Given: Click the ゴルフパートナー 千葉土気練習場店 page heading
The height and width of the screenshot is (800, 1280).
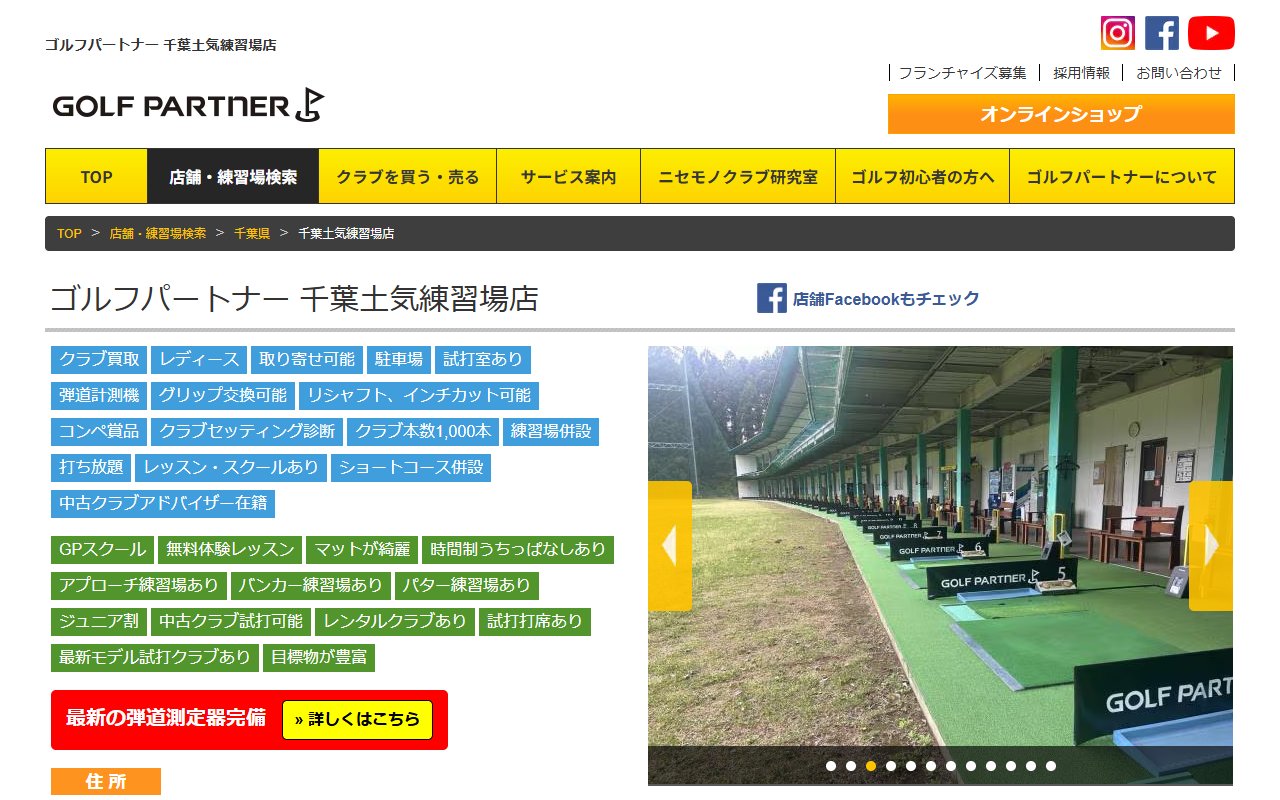Looking at the screenshot, I should 294,298.
